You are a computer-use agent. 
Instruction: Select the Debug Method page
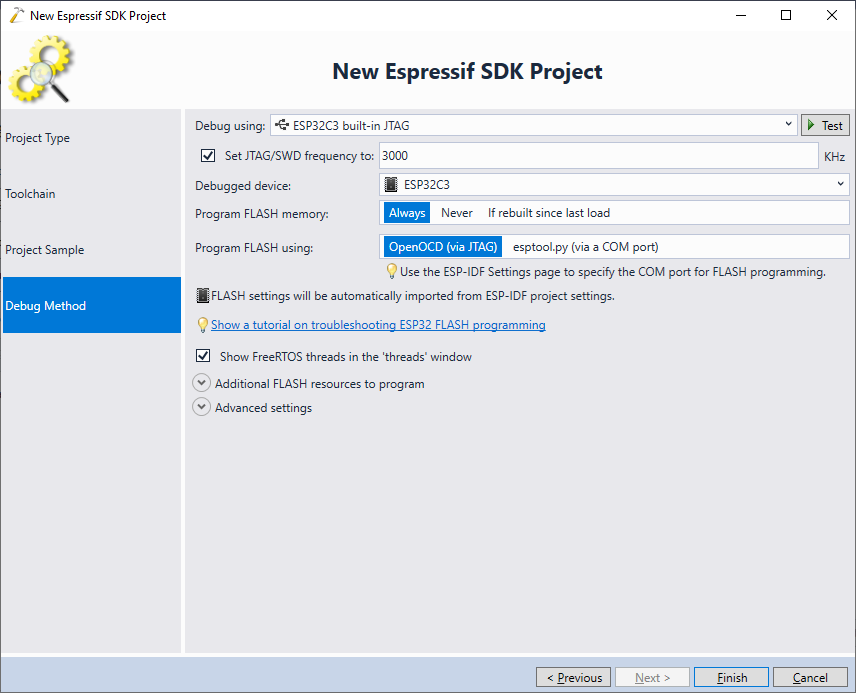tap(92, 305)
